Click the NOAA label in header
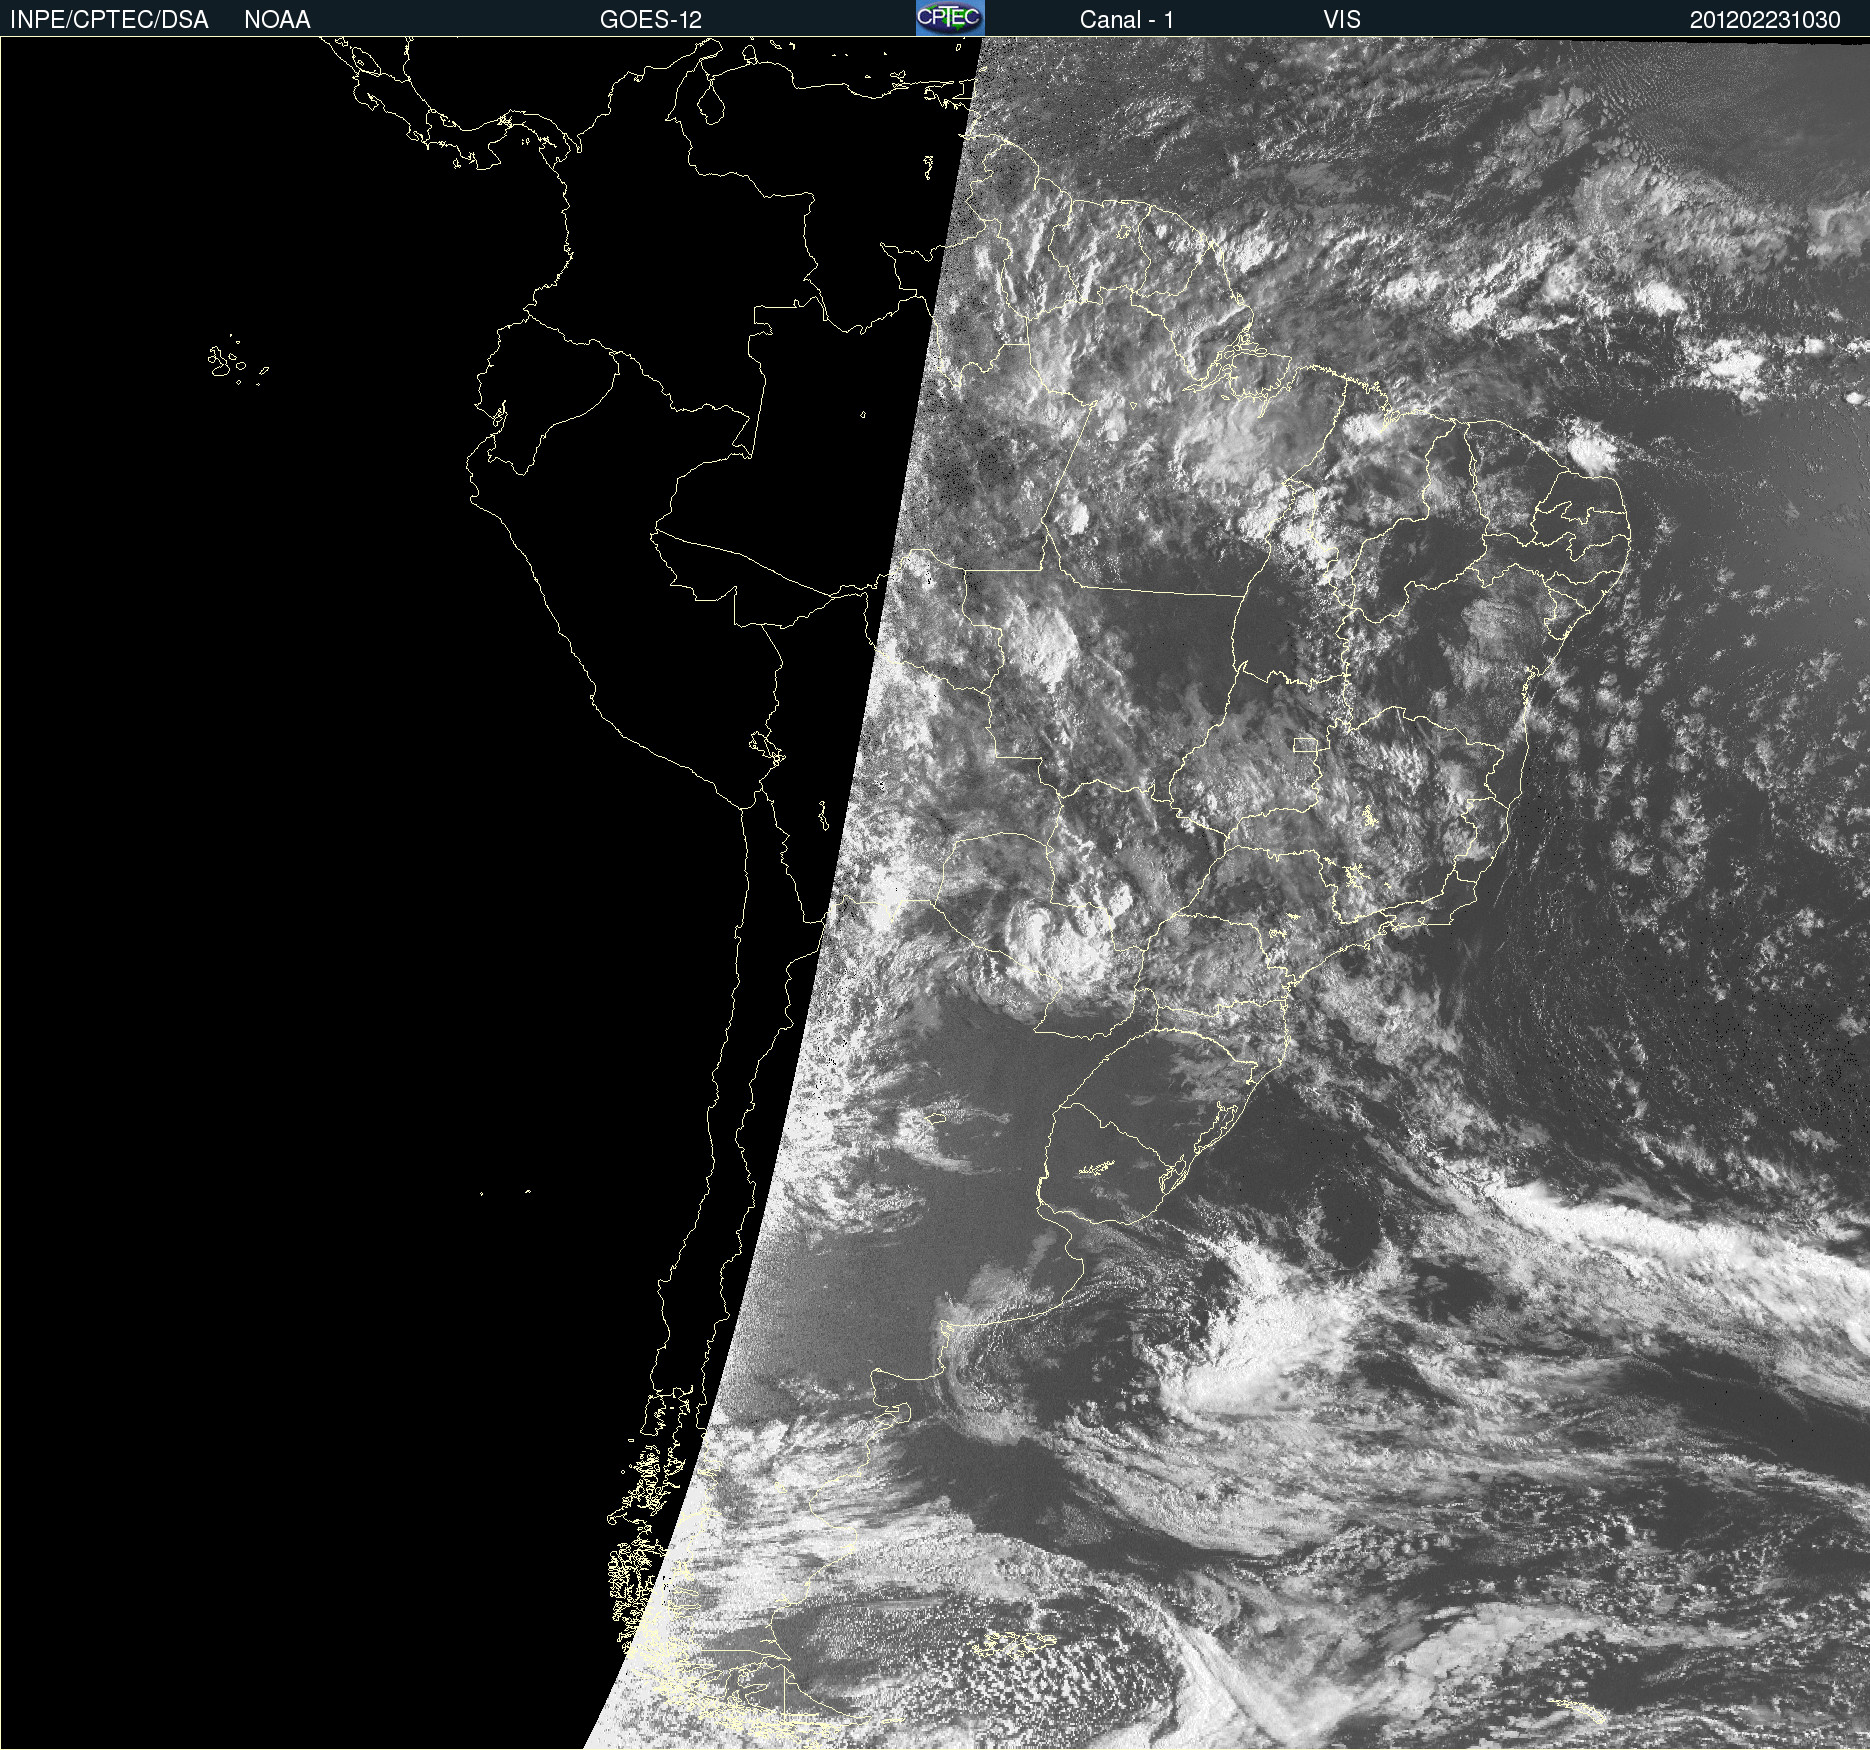 tap(277, 20)
